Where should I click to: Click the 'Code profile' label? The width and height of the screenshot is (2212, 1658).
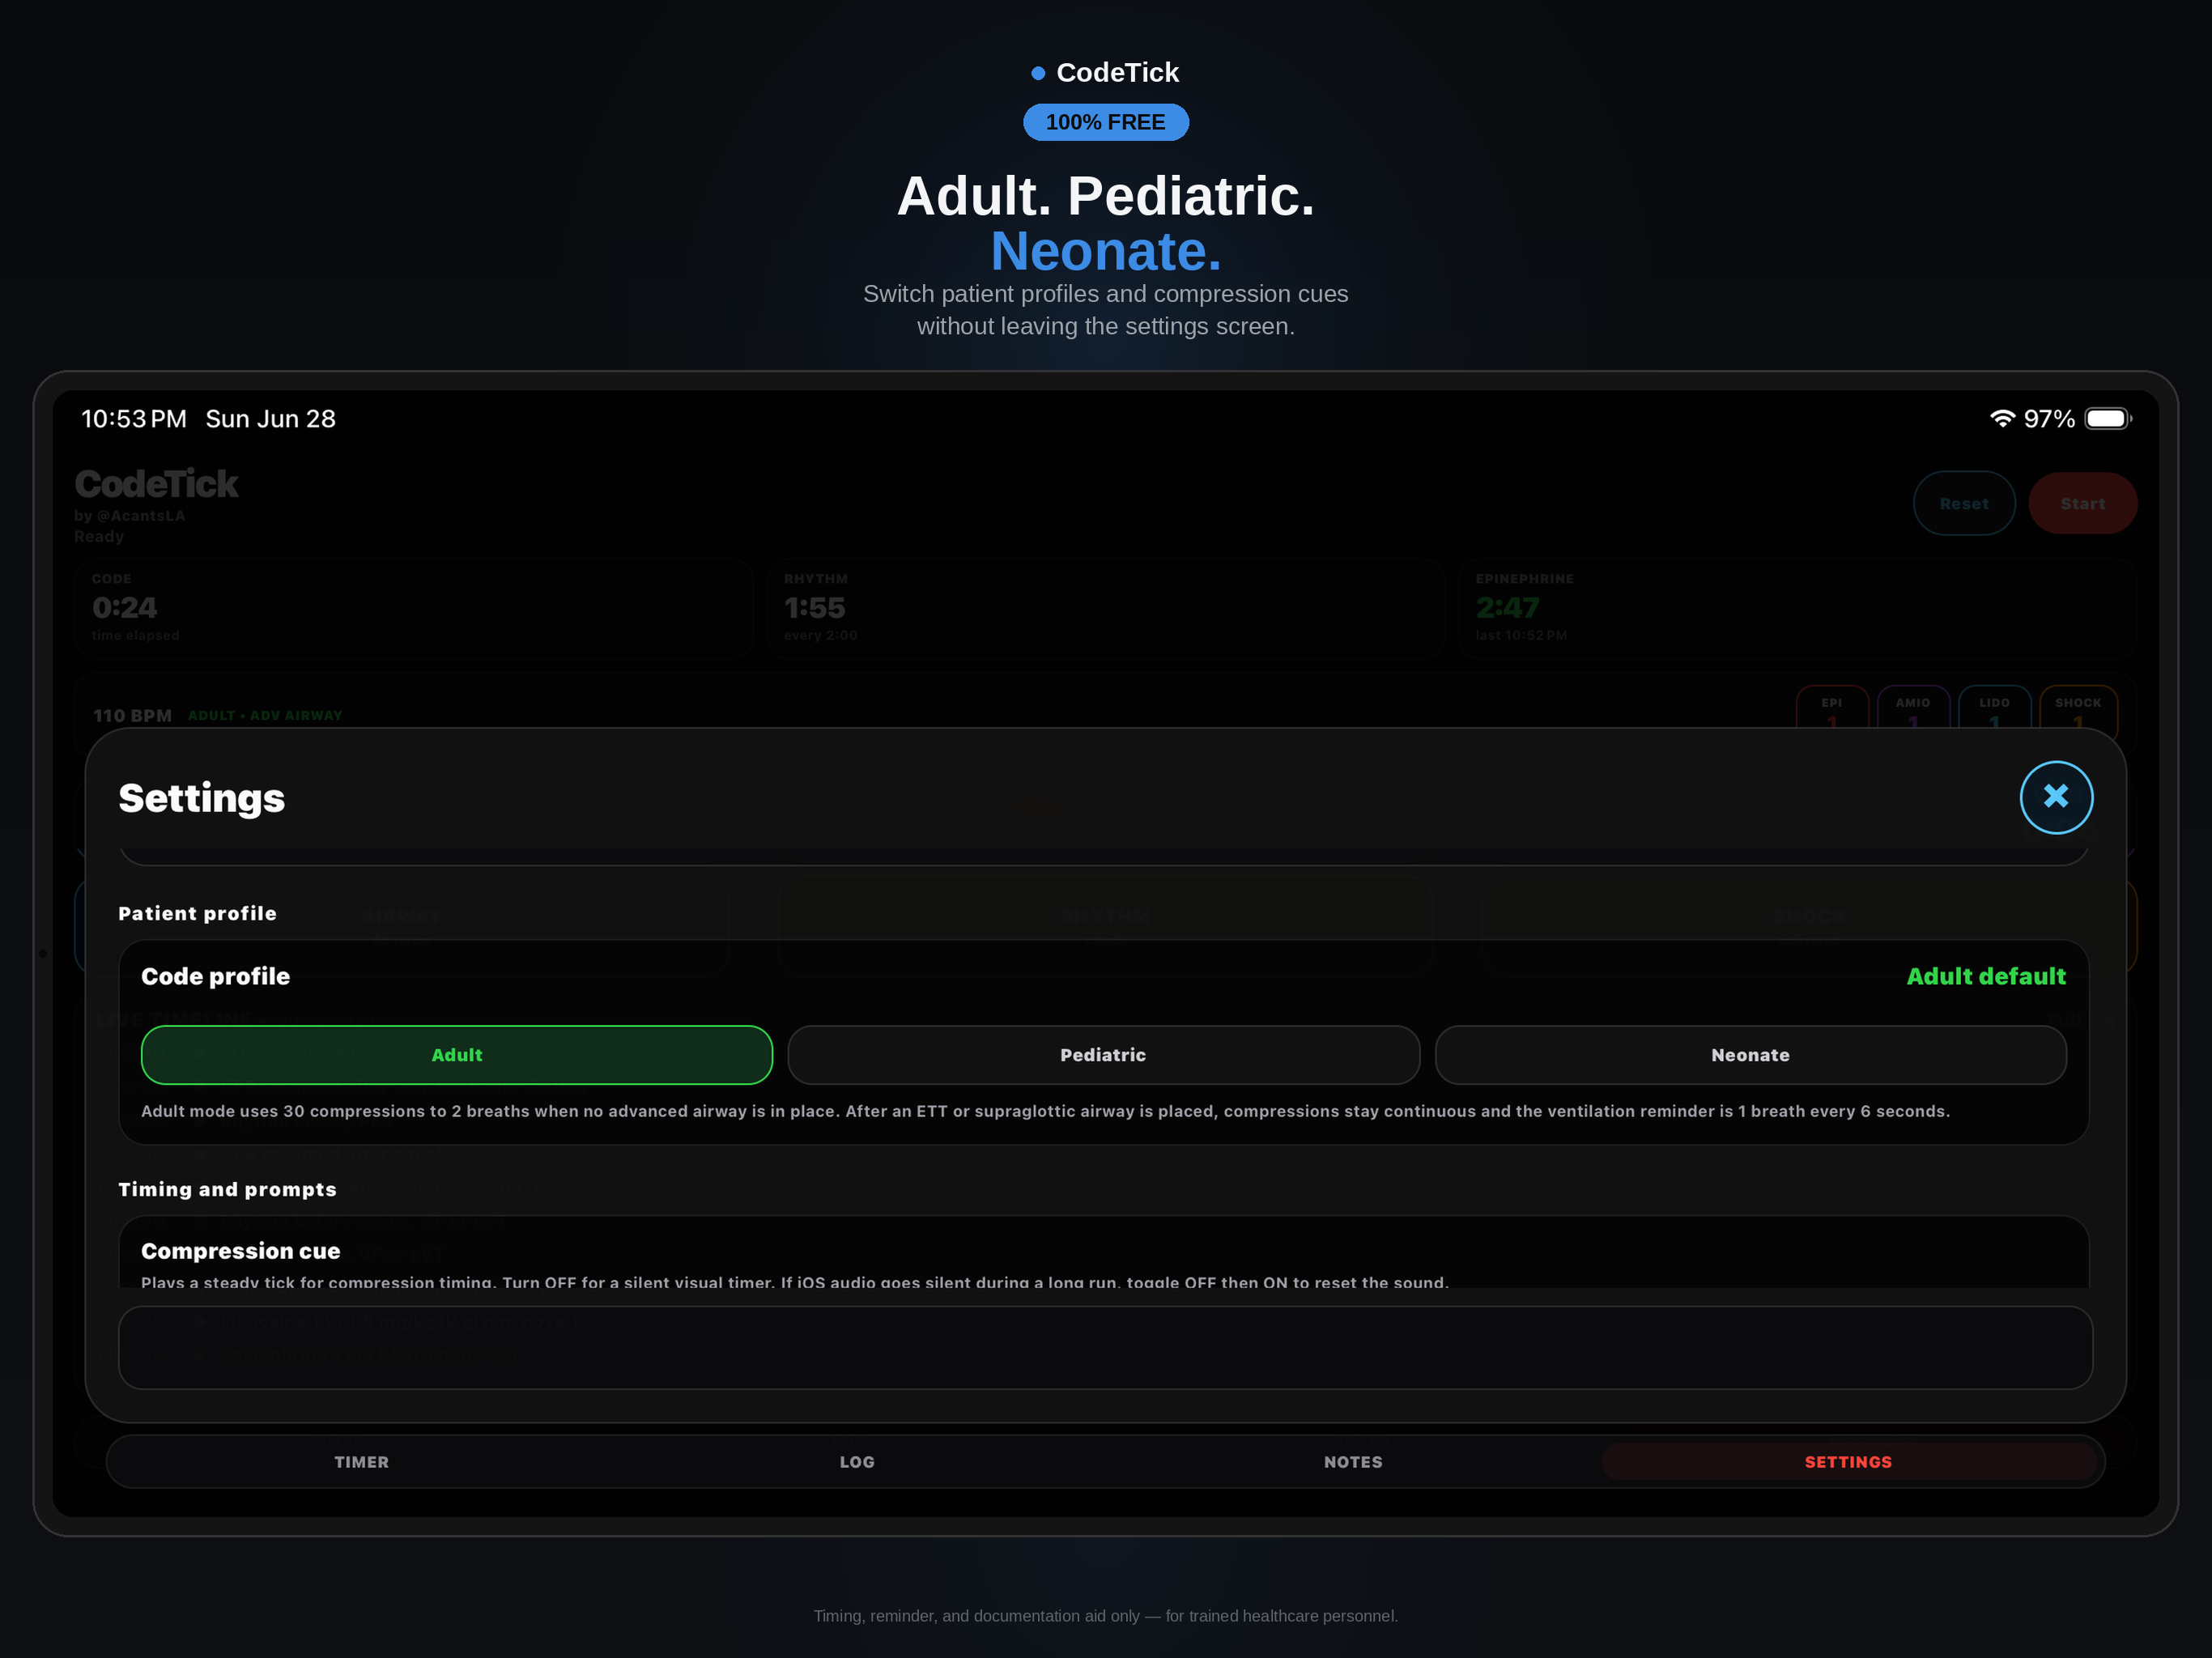point(215,976)
